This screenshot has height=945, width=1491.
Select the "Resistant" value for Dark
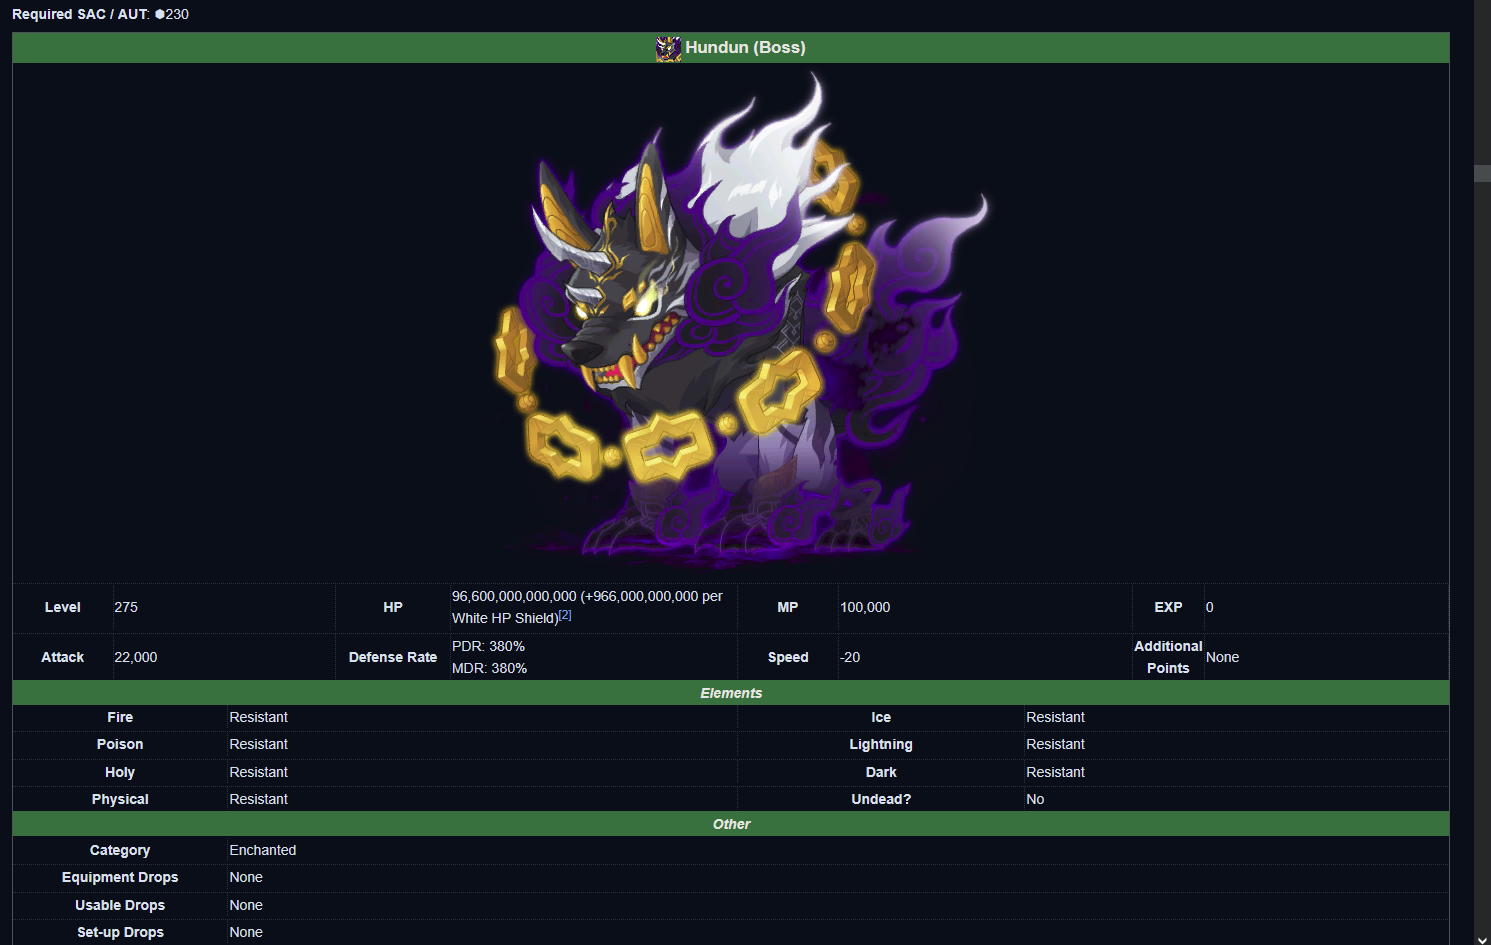1055,772
